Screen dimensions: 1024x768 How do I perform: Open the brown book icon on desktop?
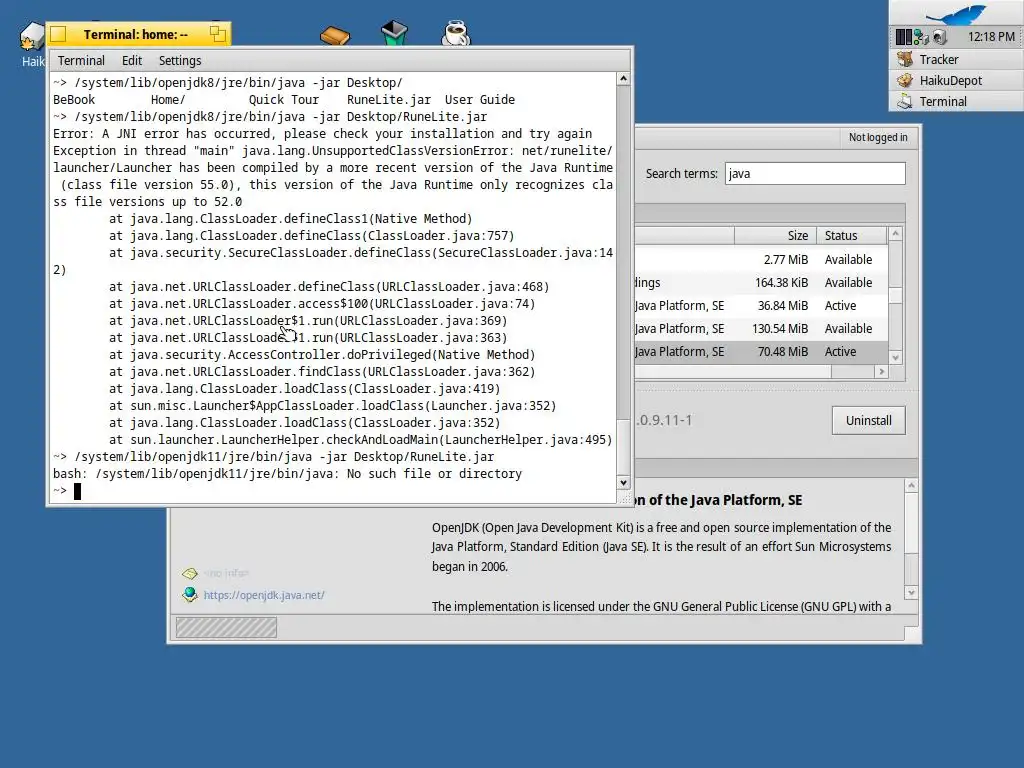pyautogui.click(x=335, y=35)
